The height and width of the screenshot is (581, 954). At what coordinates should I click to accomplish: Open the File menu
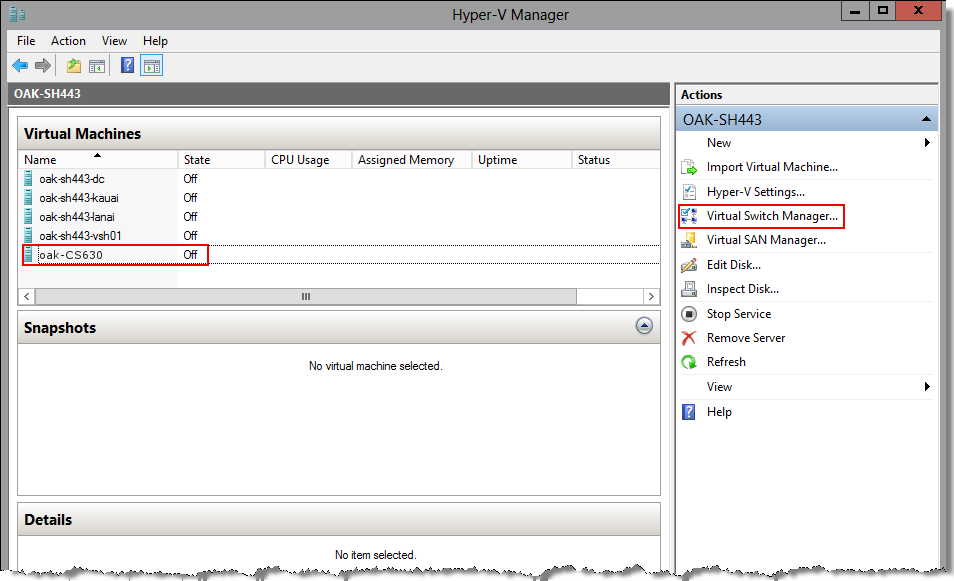pos(26,41)
